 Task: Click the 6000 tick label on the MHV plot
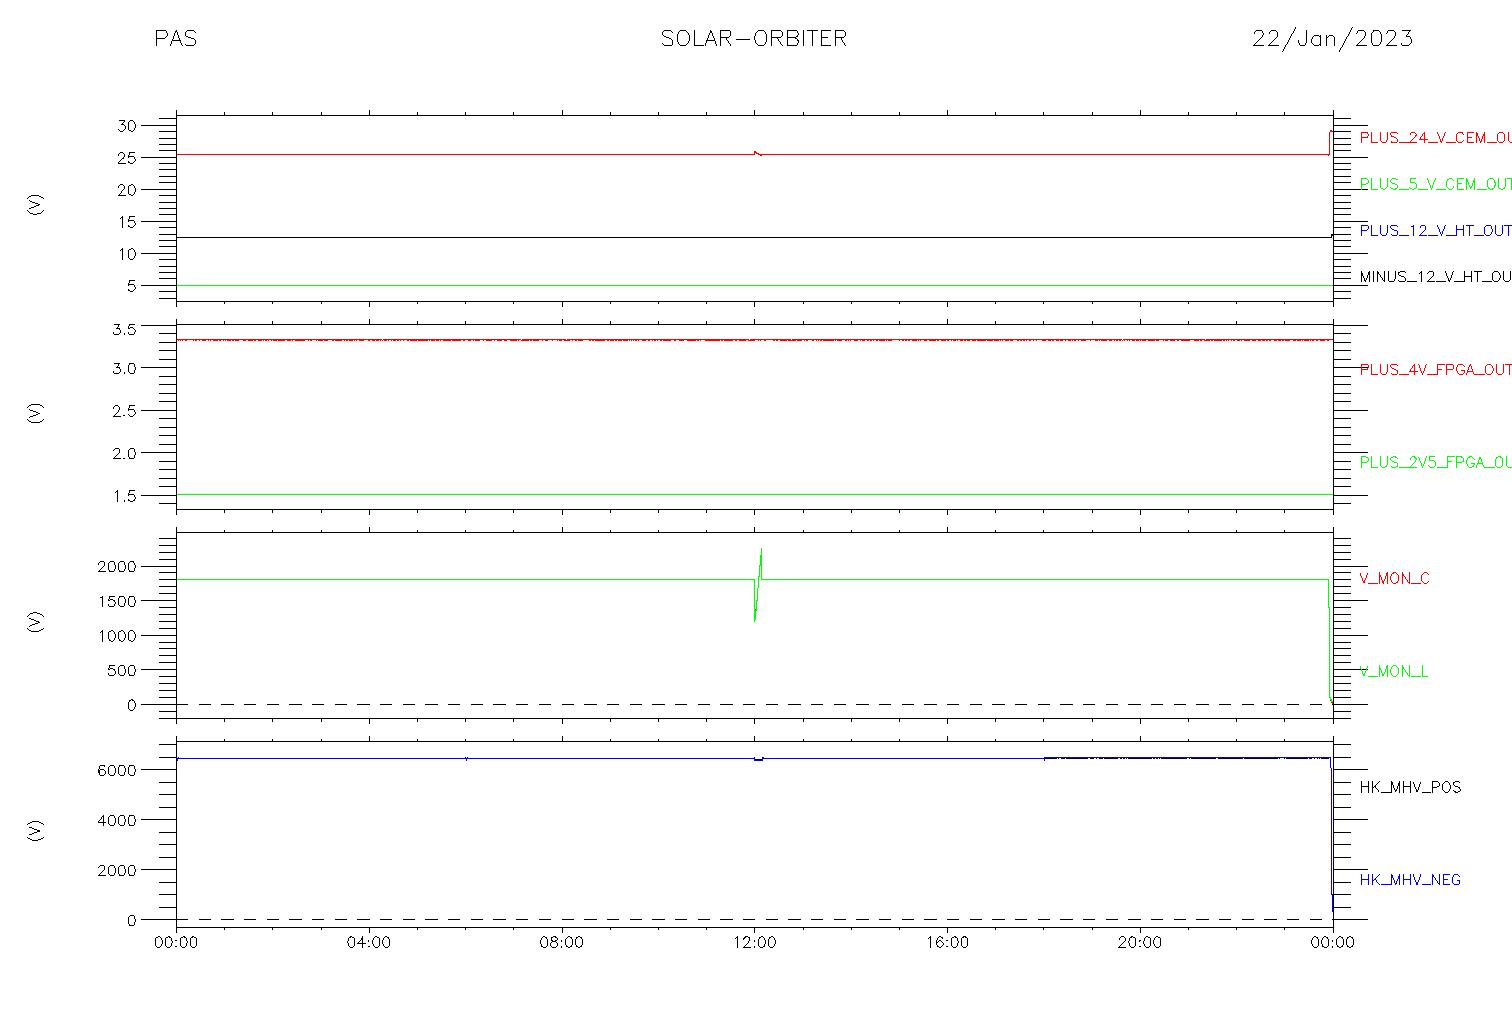(x=119, y=770)
